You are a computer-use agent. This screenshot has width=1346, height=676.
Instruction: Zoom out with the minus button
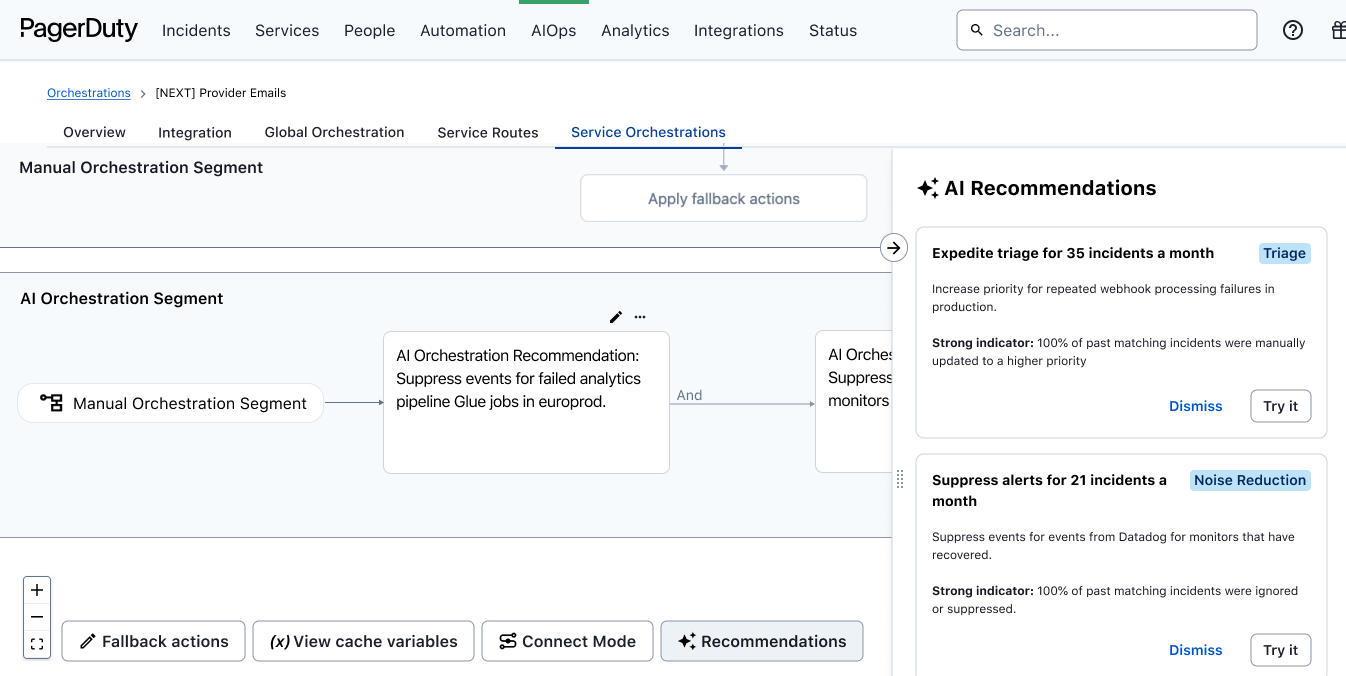37,617
